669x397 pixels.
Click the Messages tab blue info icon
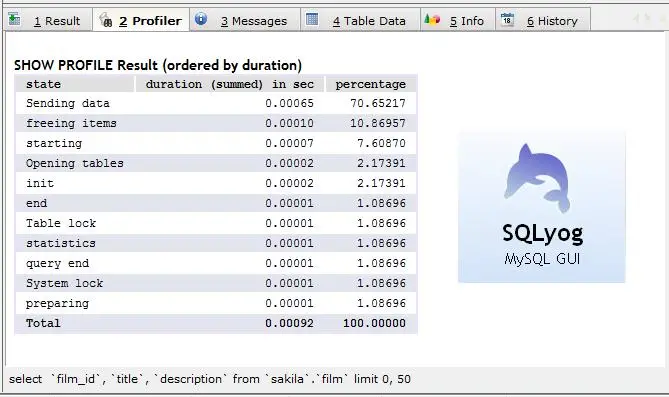click(x=201, y=19)
